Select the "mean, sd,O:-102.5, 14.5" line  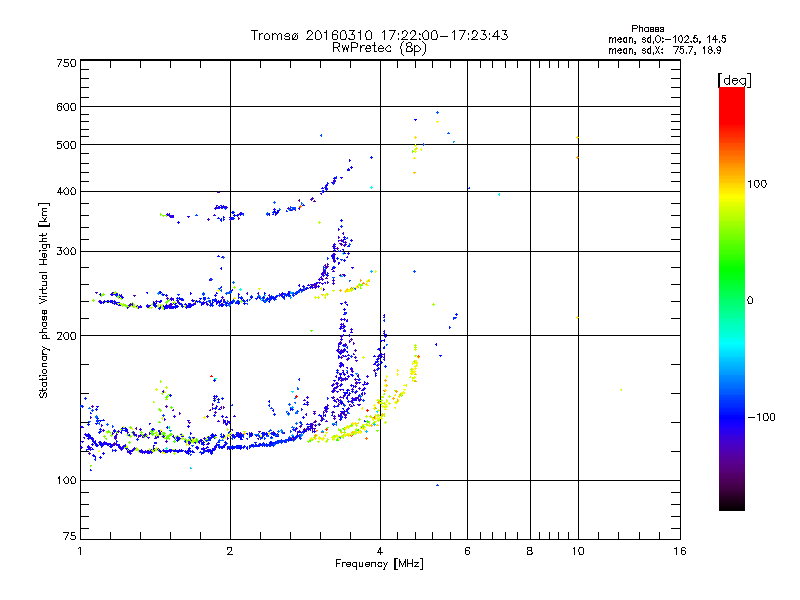(667, 39)
